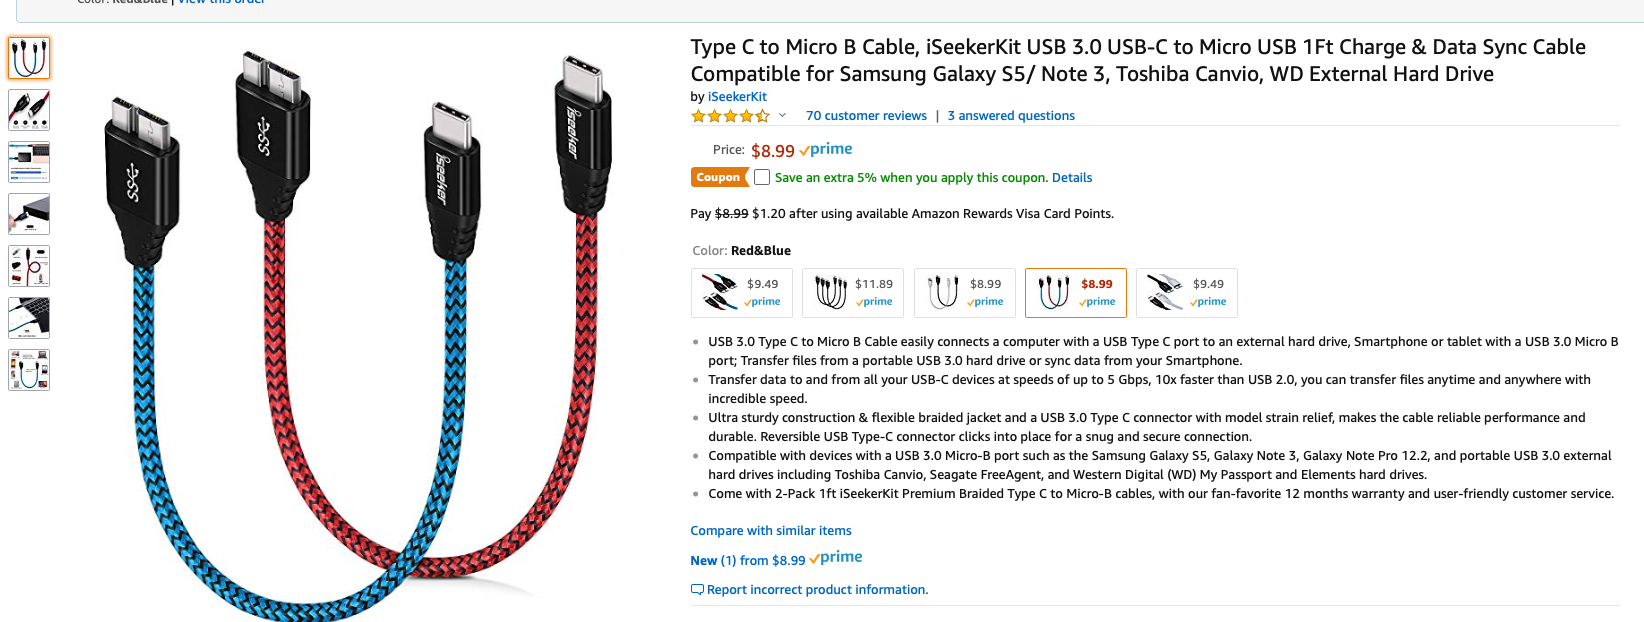1644x622 pixels.
Task: Select the $8.99 black and white cable option
Action: pos(964,293)
